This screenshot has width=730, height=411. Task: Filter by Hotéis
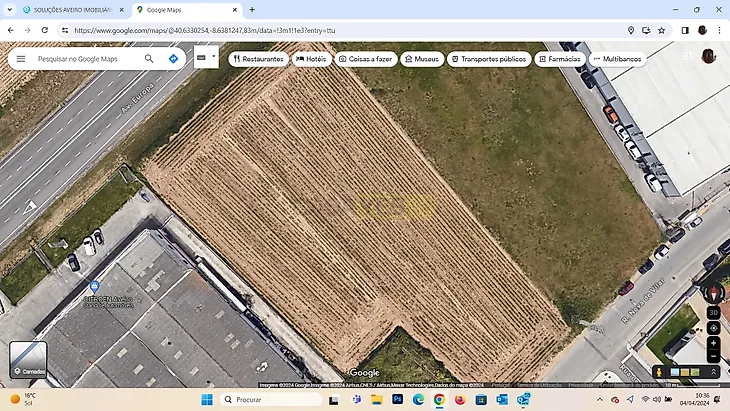coord(311,59)
